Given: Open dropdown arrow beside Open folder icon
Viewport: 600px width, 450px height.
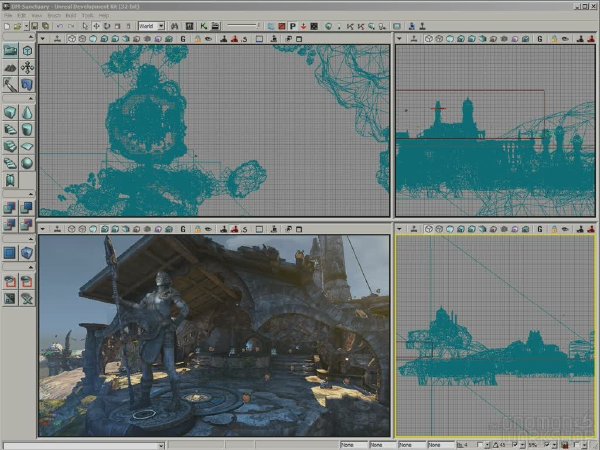Looking at the screenshot, I should tap(26, 26).
